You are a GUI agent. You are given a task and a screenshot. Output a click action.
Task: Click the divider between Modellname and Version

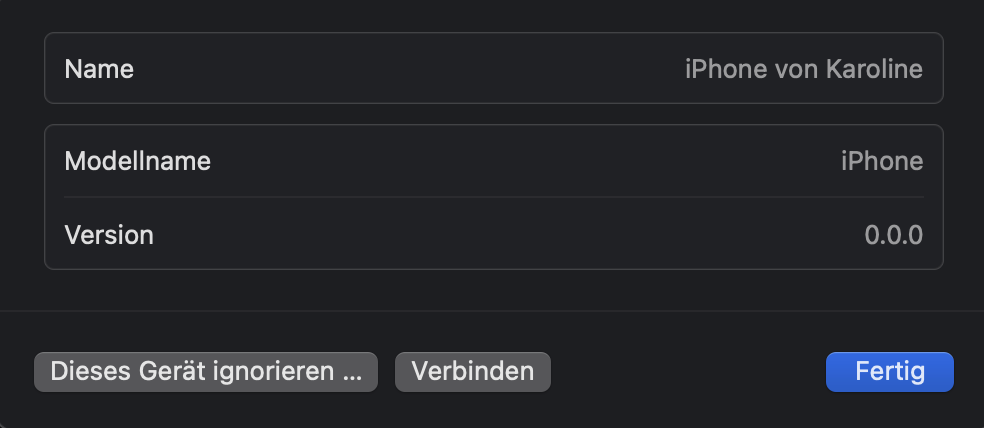(x=494, y=197)
